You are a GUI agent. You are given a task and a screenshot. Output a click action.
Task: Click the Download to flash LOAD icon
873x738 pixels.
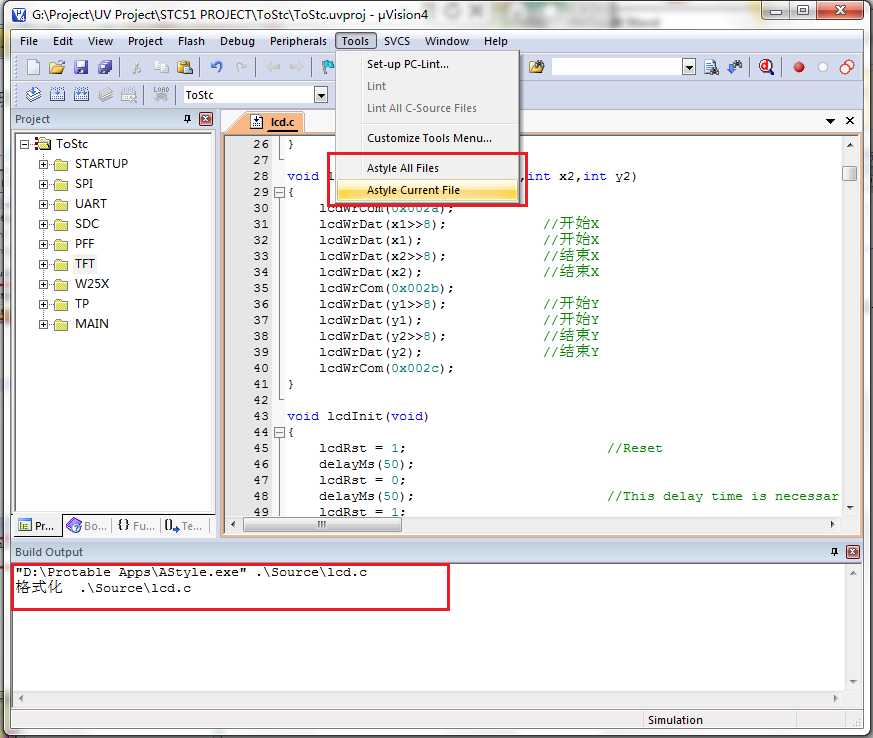[161, 94]
